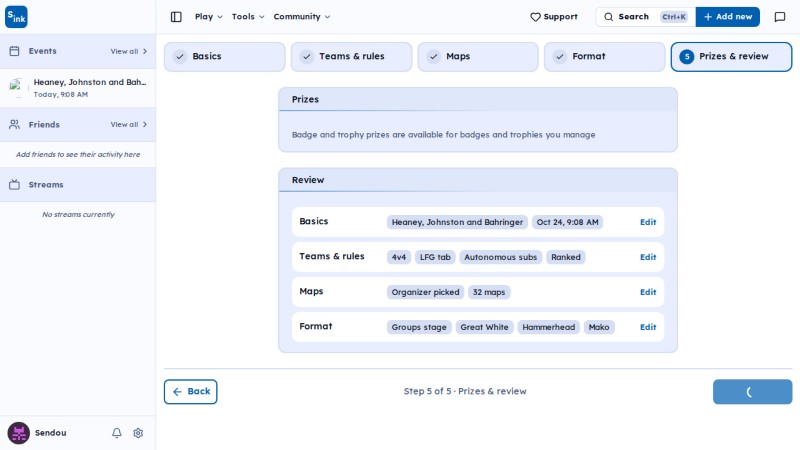Image resolution: width=800 pixels, height=450 pixels.
Task: Click the "Organizer picked" tag
Action: pyautogui.click(x=425, y=292)
